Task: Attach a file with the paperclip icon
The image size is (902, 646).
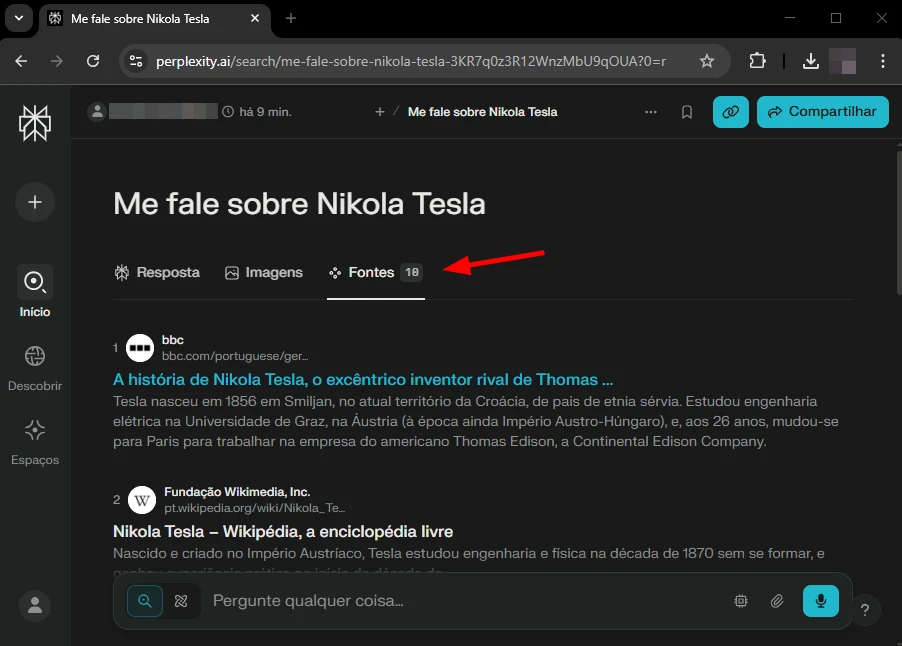Action: point(777,601)
